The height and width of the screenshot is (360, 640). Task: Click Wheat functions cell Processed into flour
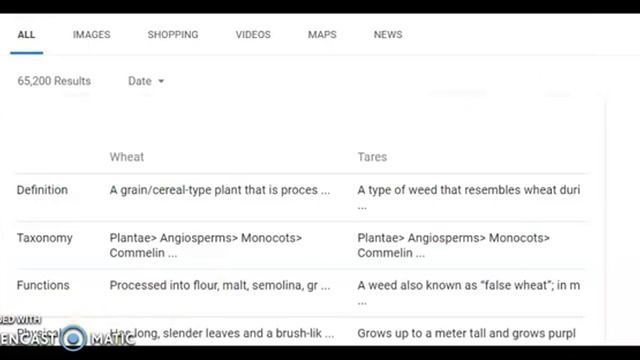pos(220,285)
